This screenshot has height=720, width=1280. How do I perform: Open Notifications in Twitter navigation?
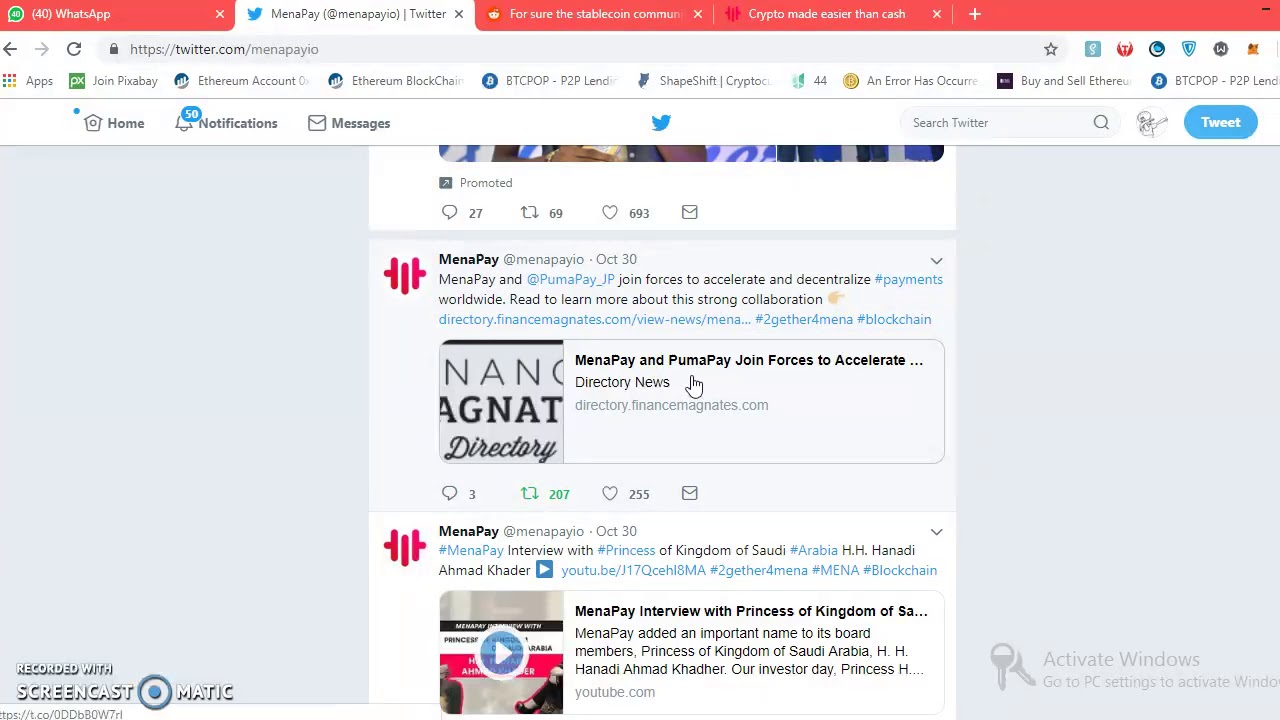click(x=227, y=123)
